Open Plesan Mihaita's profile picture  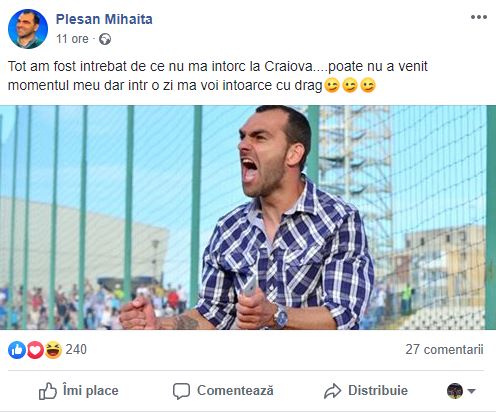pyautogui.click(x=28, y=29)
